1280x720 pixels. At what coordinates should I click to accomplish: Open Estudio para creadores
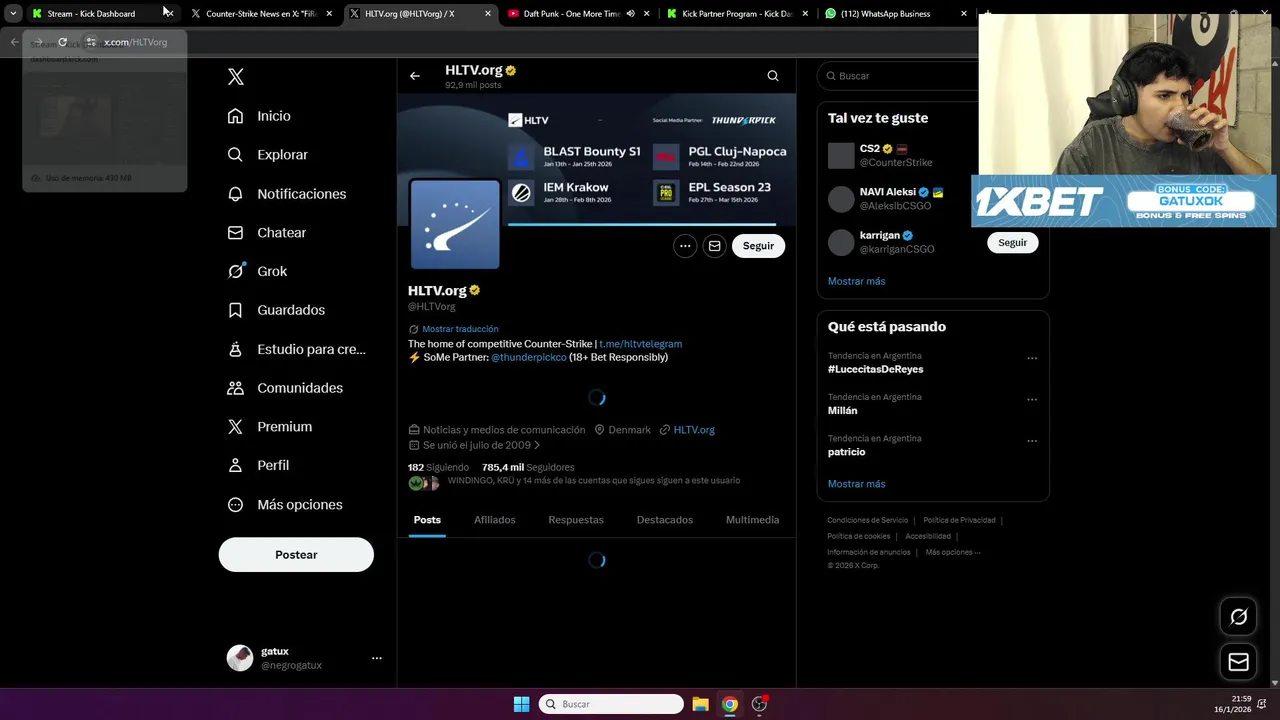296,349
